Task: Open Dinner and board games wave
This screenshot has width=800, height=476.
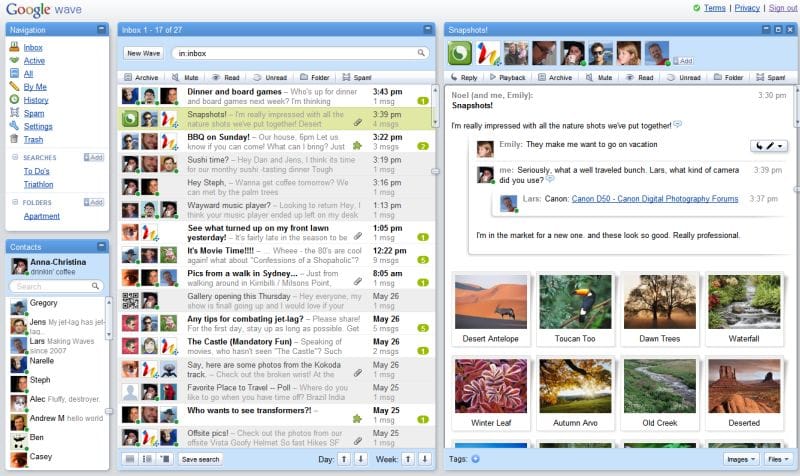Action: (276, 96)
